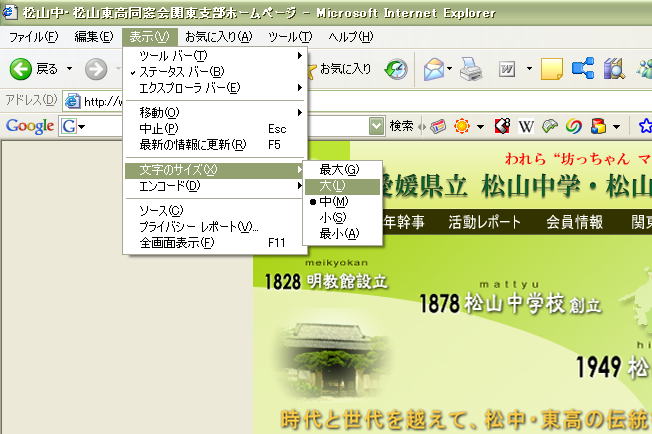Open the お気に入り(A) menu

(x=219, y=37)
